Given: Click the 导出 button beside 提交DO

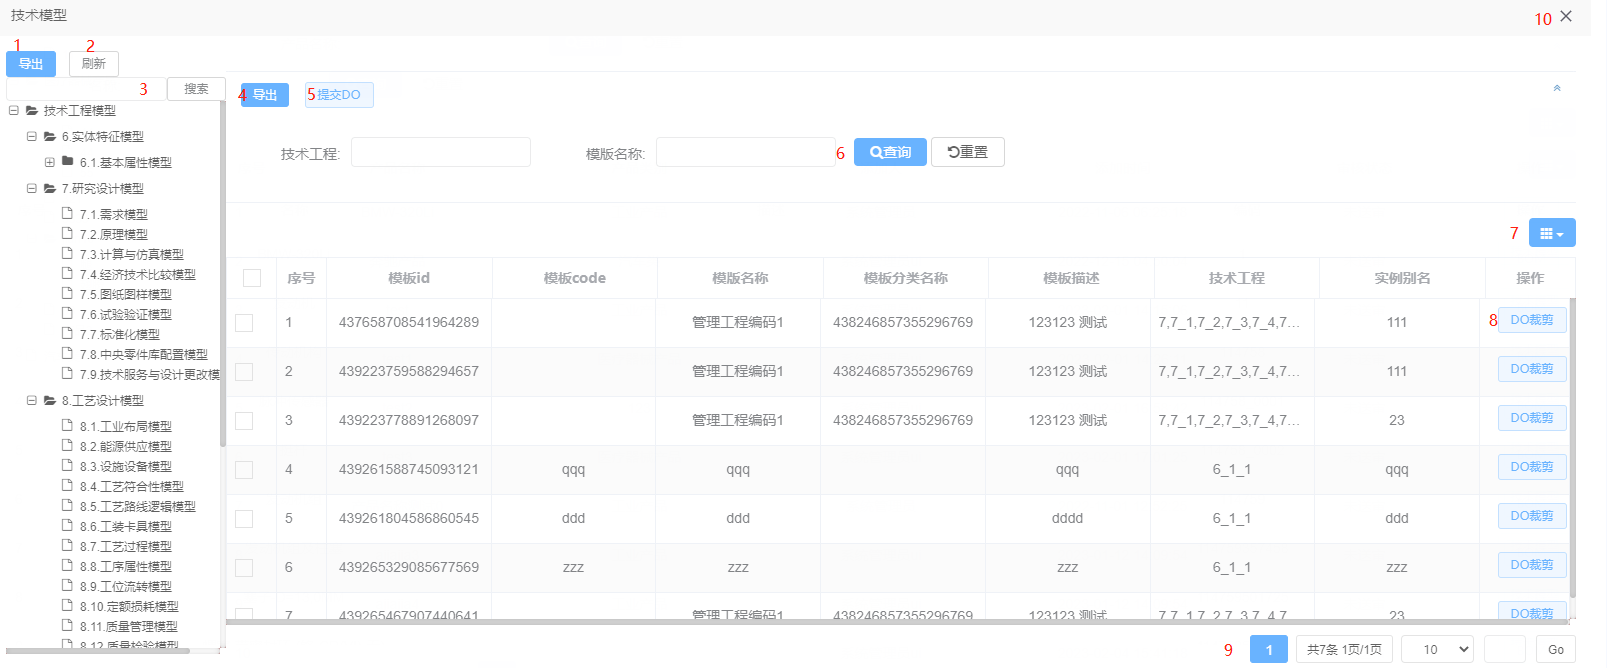Looking at the screenshot, I should pyautogui.click(x=265, y=95).
